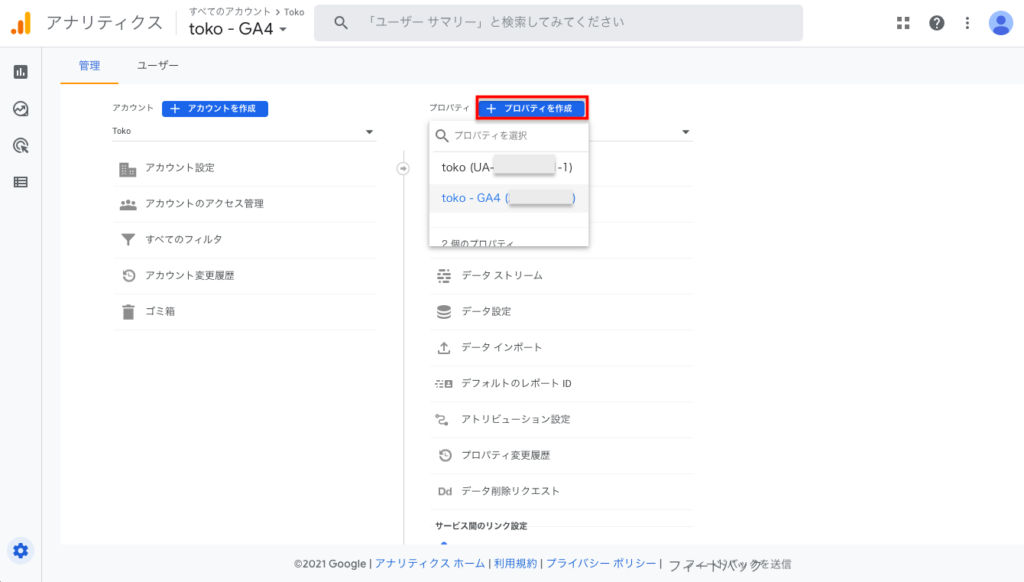Select toko (UA-) property from list

click(x=508, y=167)
